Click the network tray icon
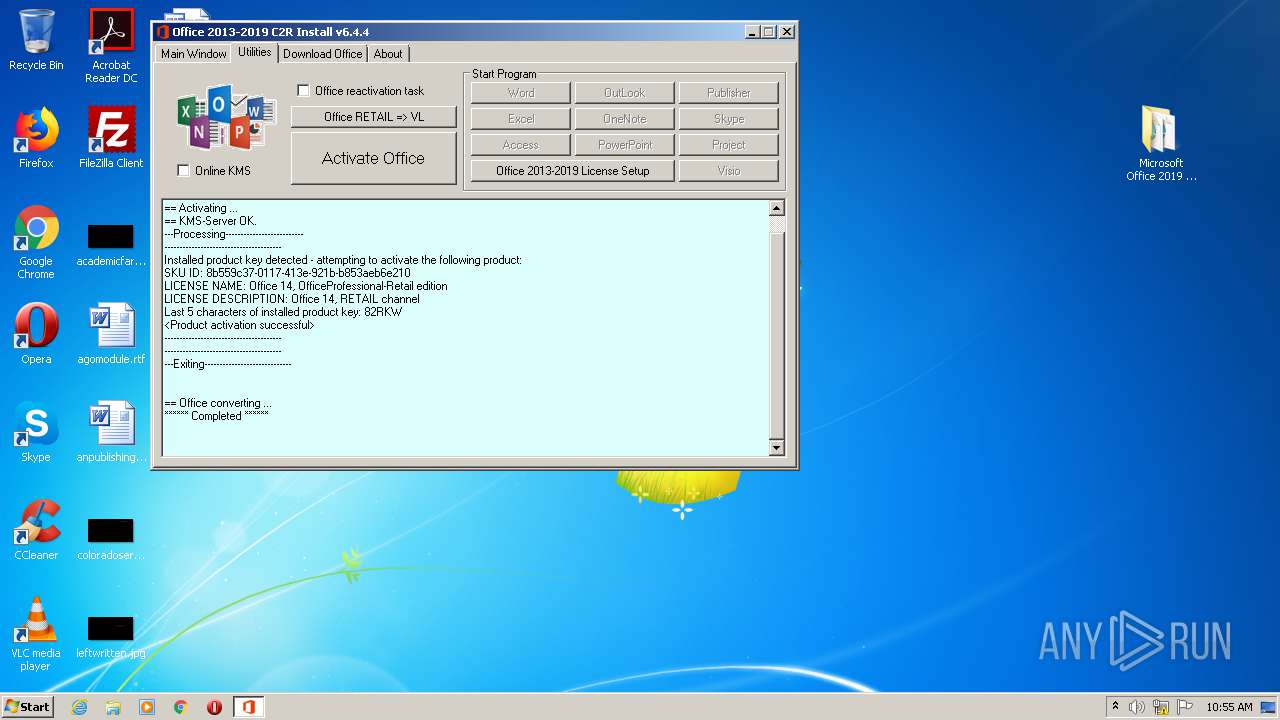This screenshot has height=720, width=1280. point(1161,707)
